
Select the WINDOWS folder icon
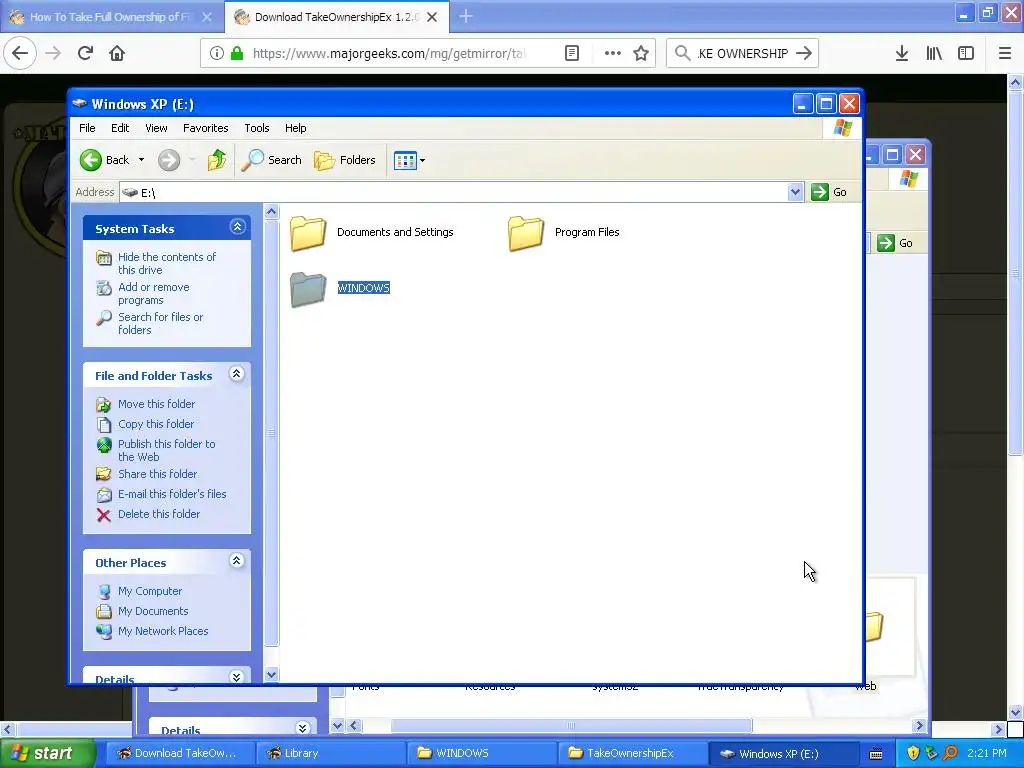coord(308,289)
